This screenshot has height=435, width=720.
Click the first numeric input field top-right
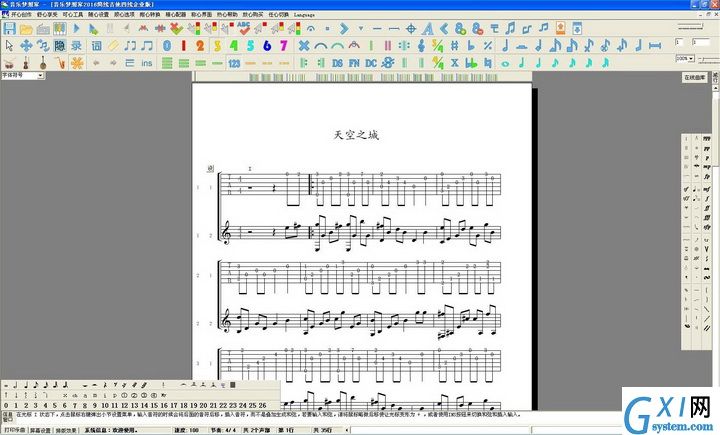(x=679, y=42)
